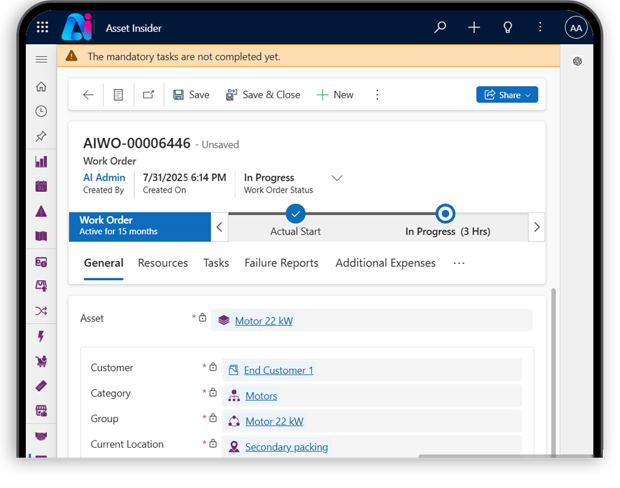Go to Home in the sidebar
The image size is (620, 488).
tap(41, 87)
